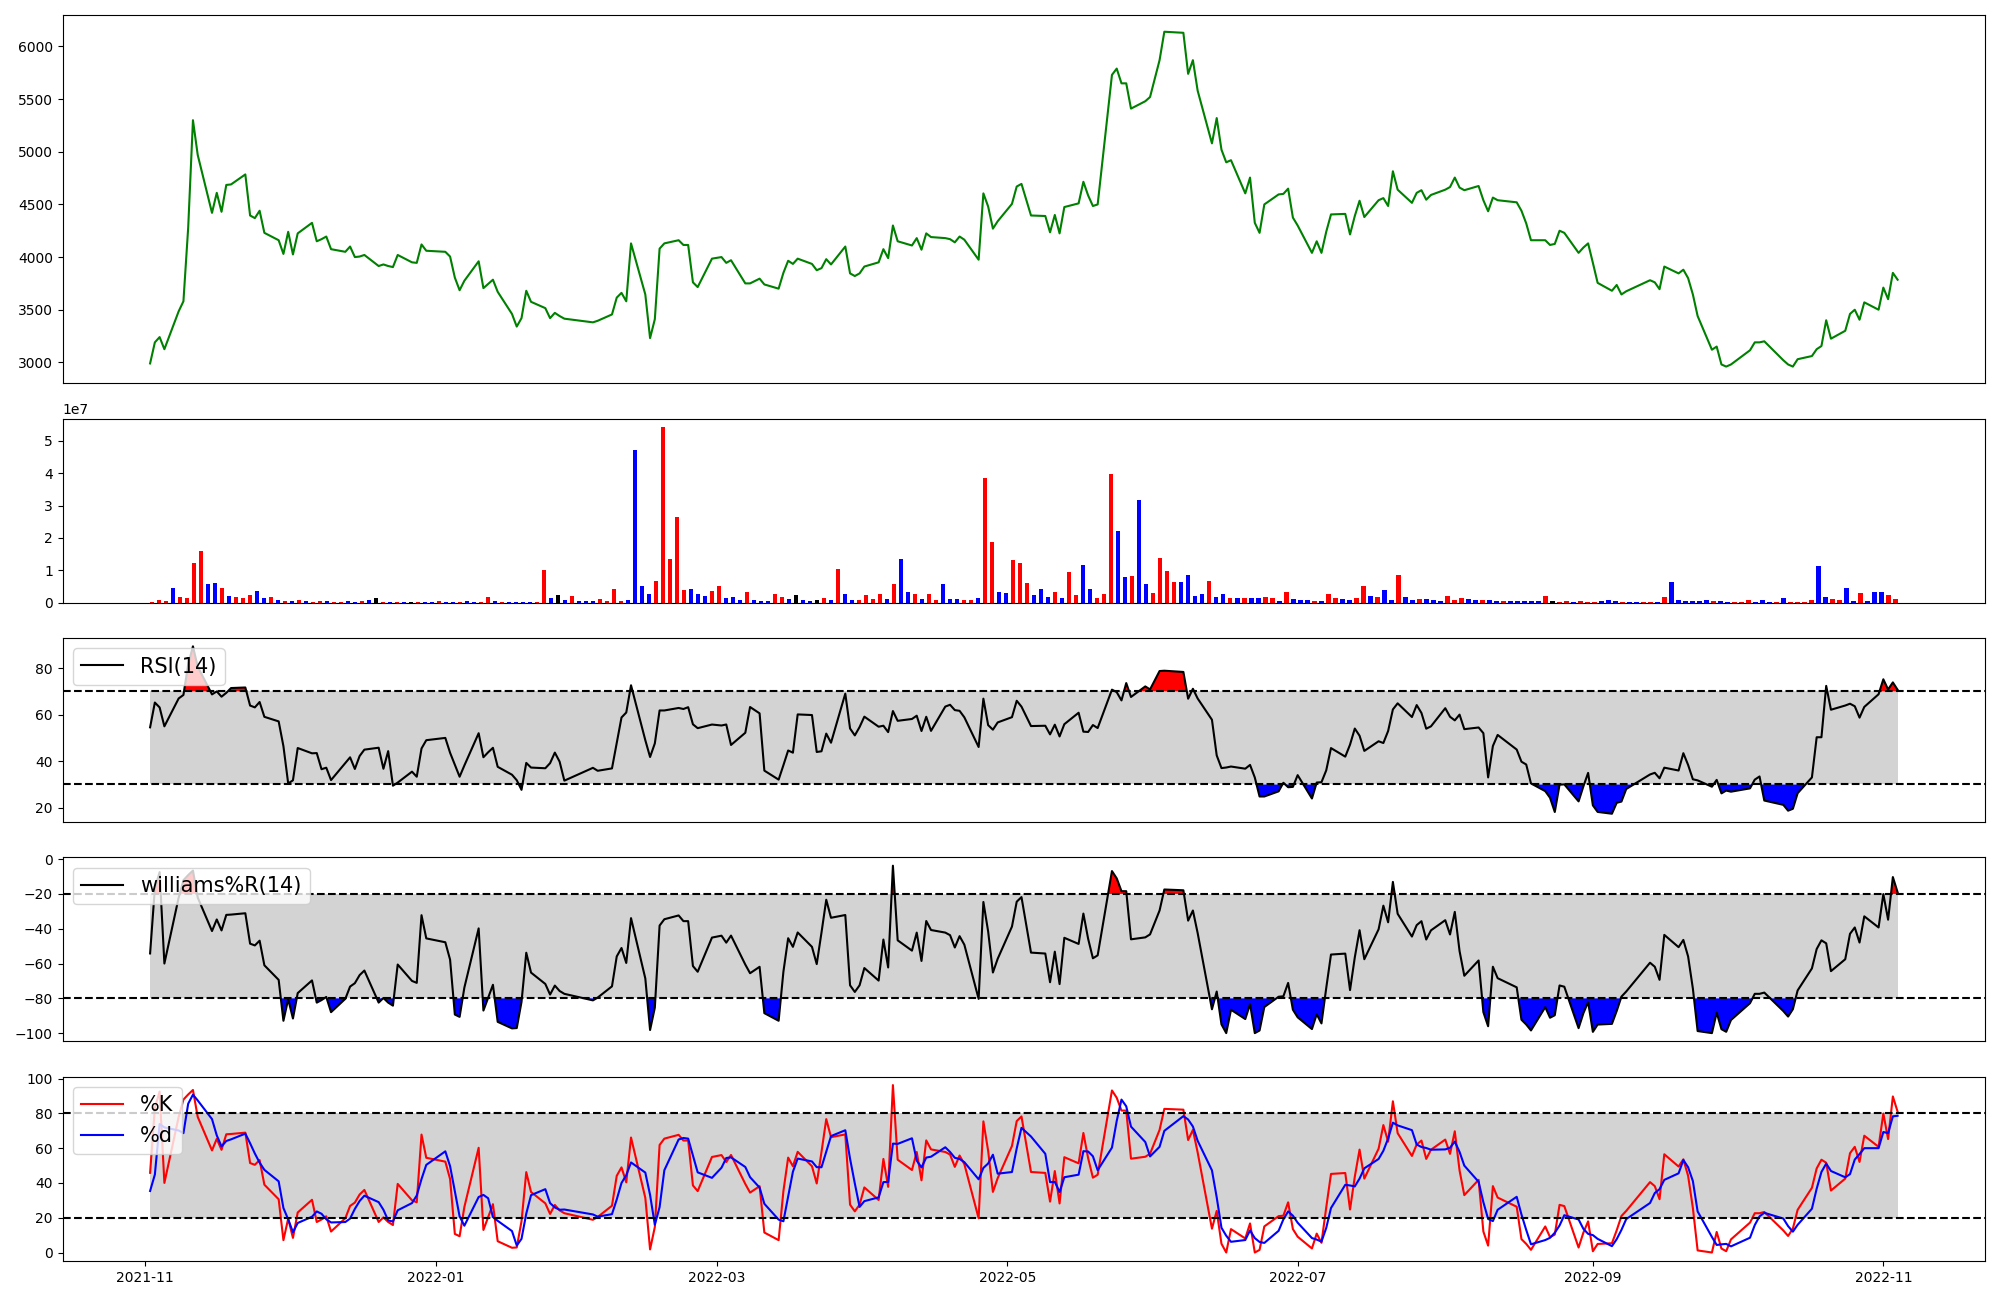Click the 1e7 volume scale label
The height and width of the screenshot is (1300, 2000).
pyautogui.click(x=75, y=409)
